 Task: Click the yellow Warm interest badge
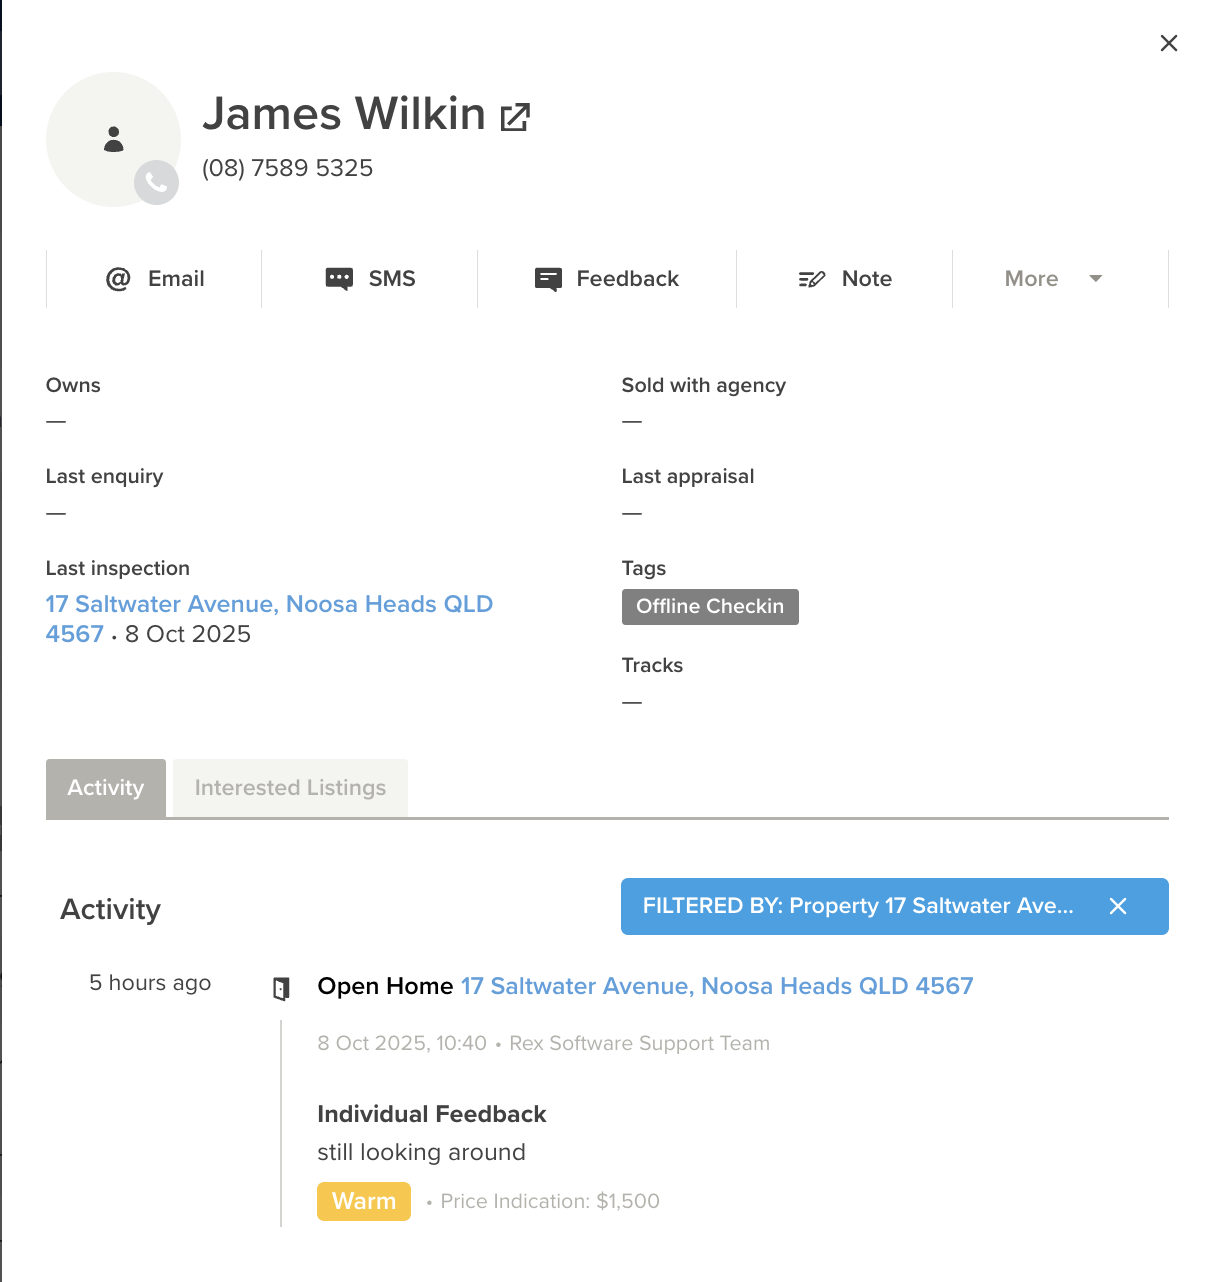coord(364,1201)
